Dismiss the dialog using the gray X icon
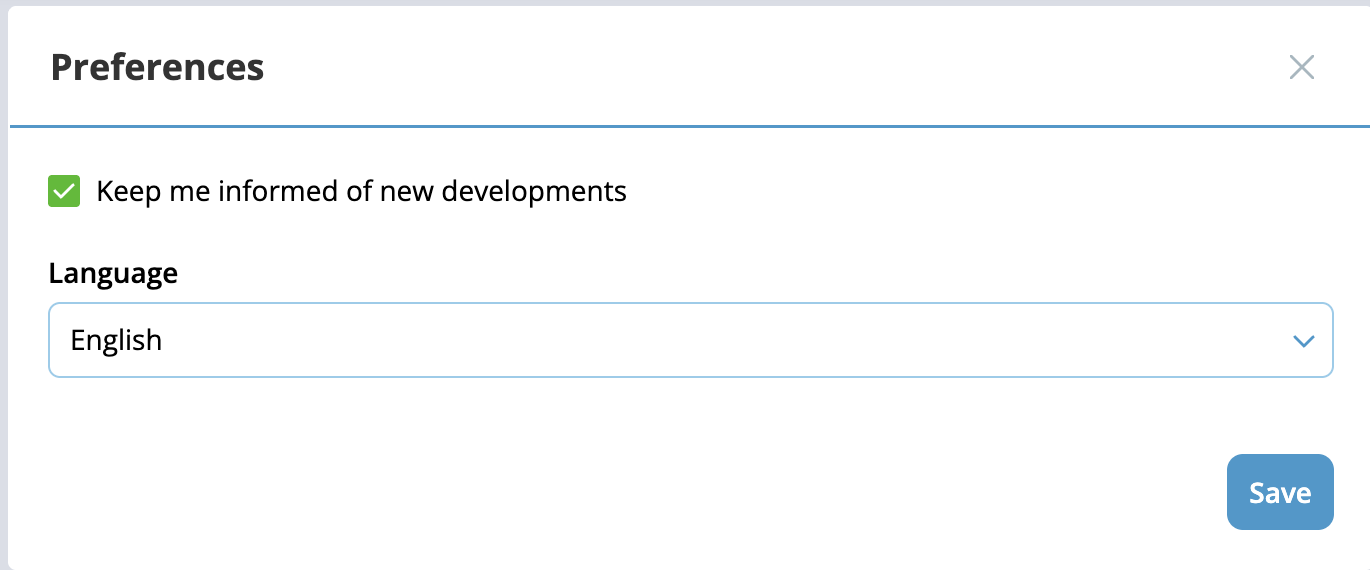1370x570 pixels. tap(1301, 67)
